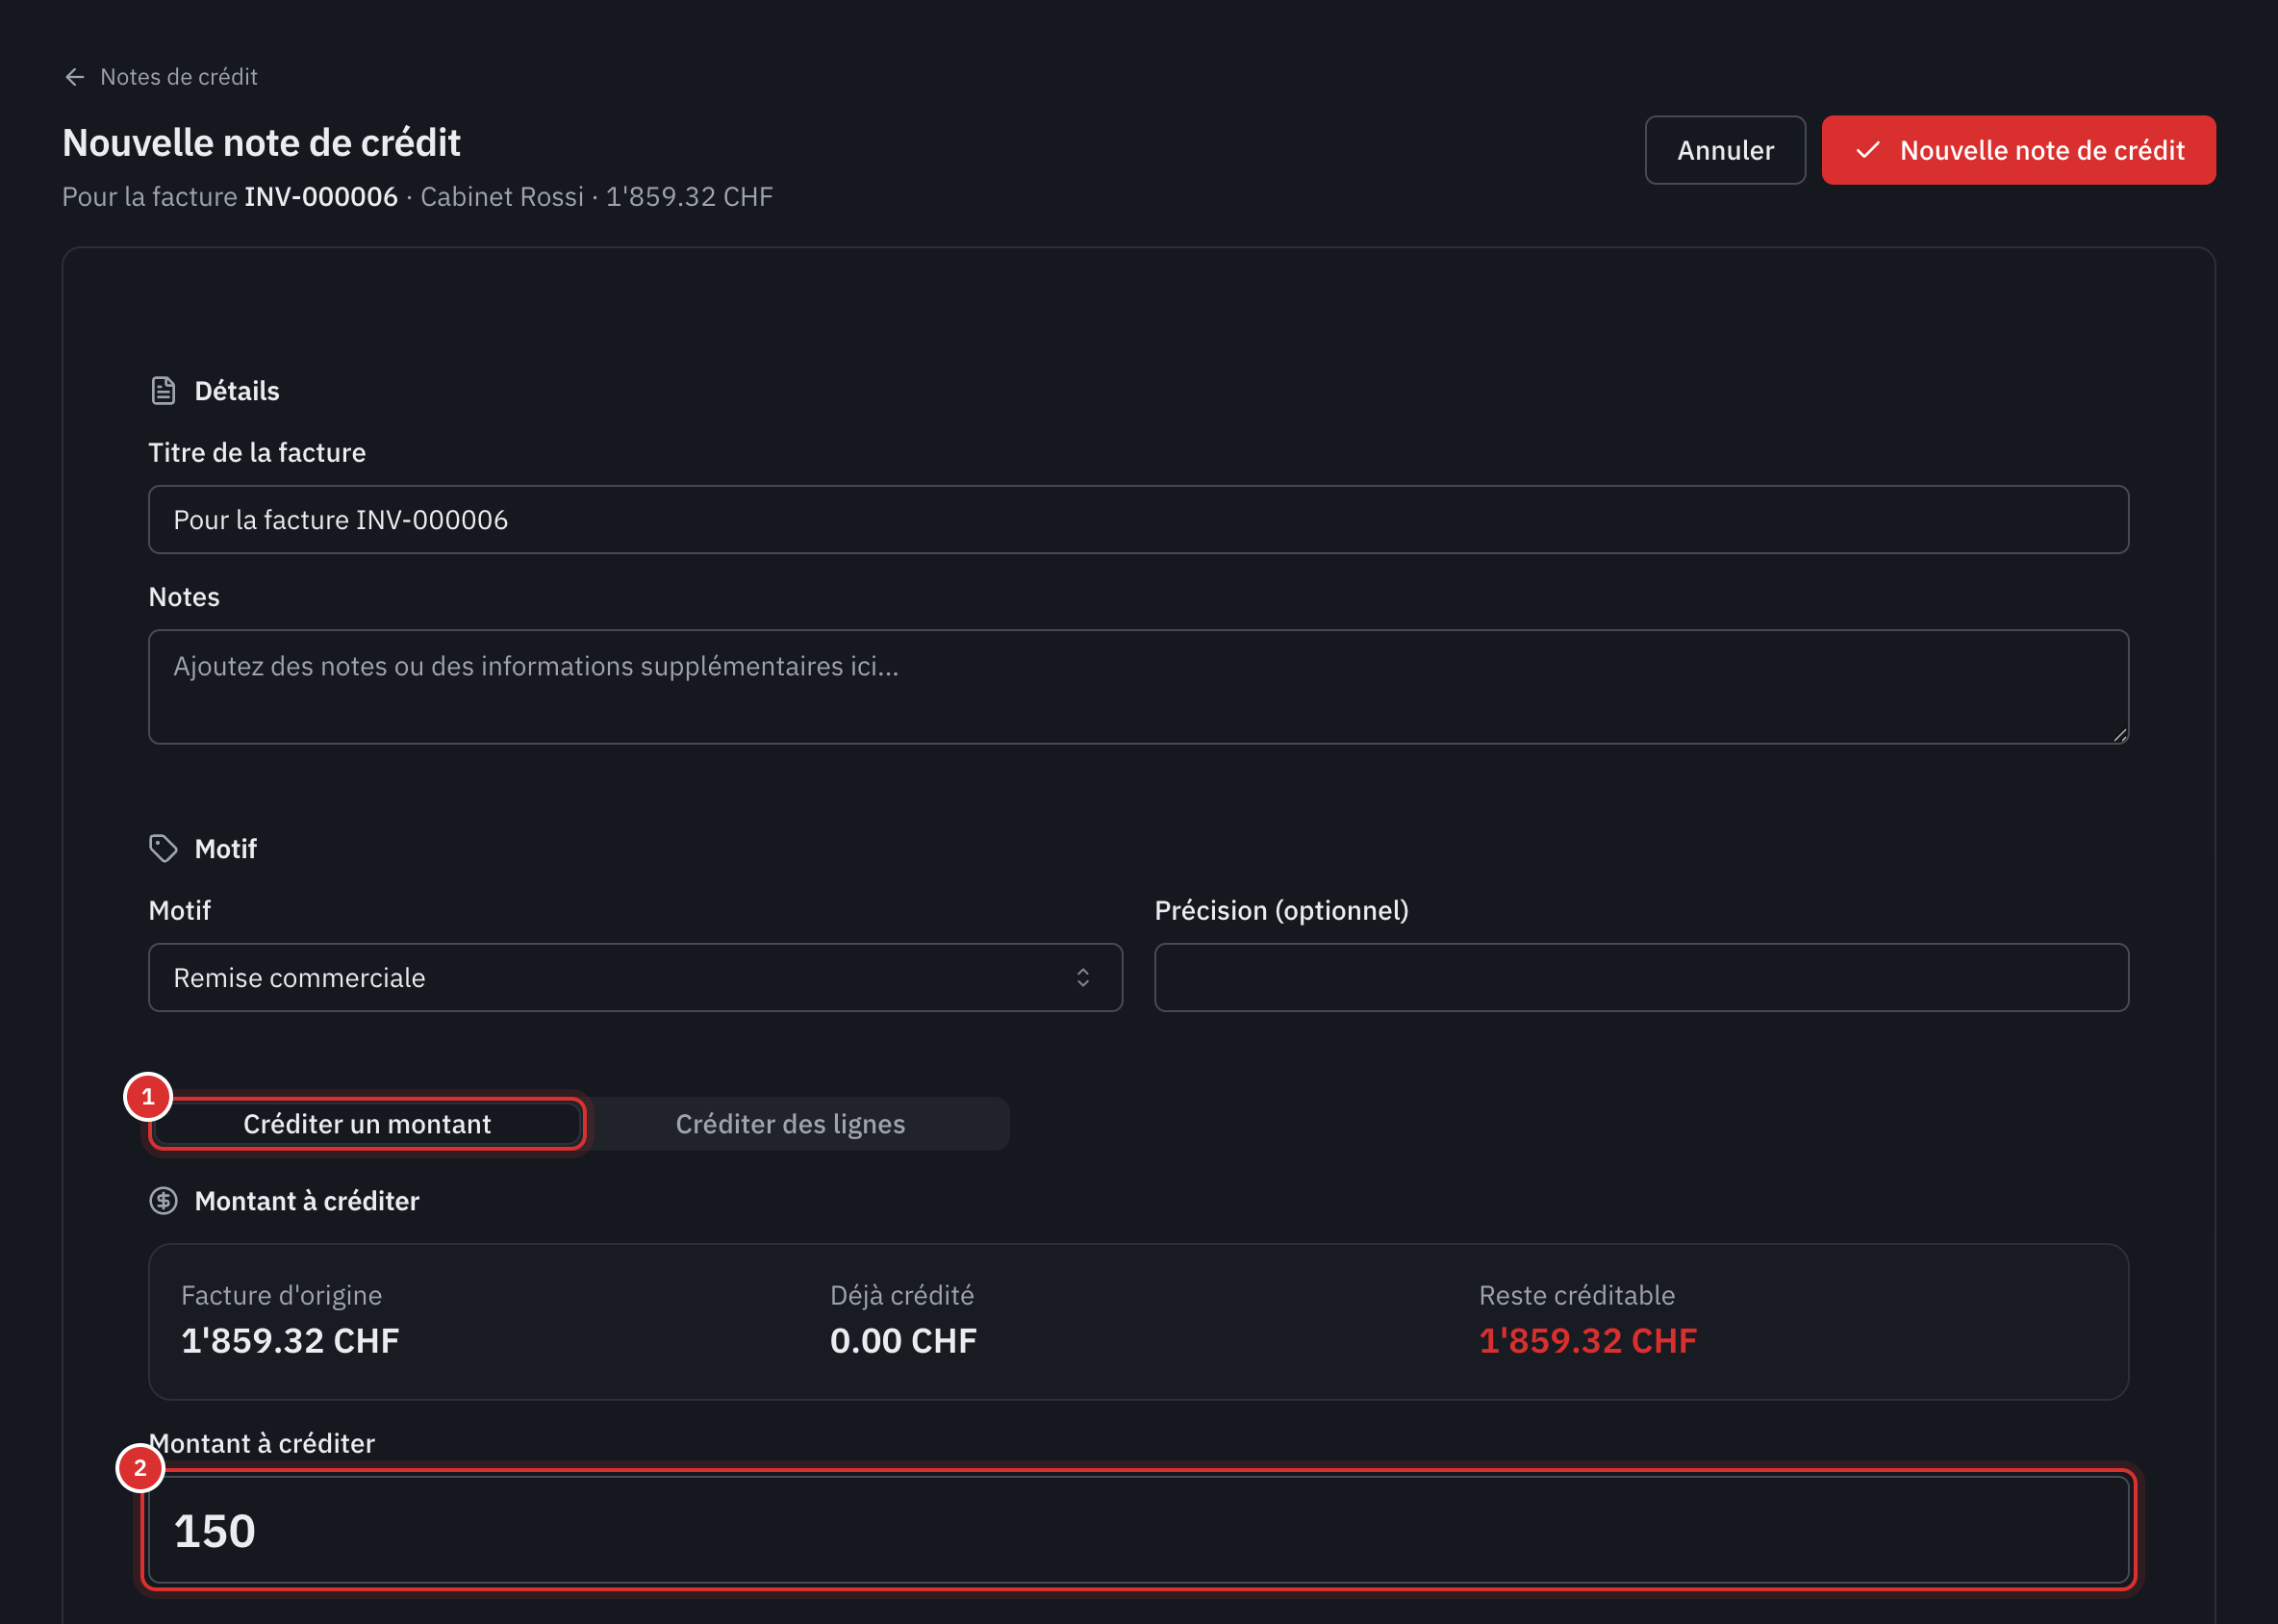Go back via the Notes de crédit link
This screenshot has height=1624, width=2278.
click(178, 77)
